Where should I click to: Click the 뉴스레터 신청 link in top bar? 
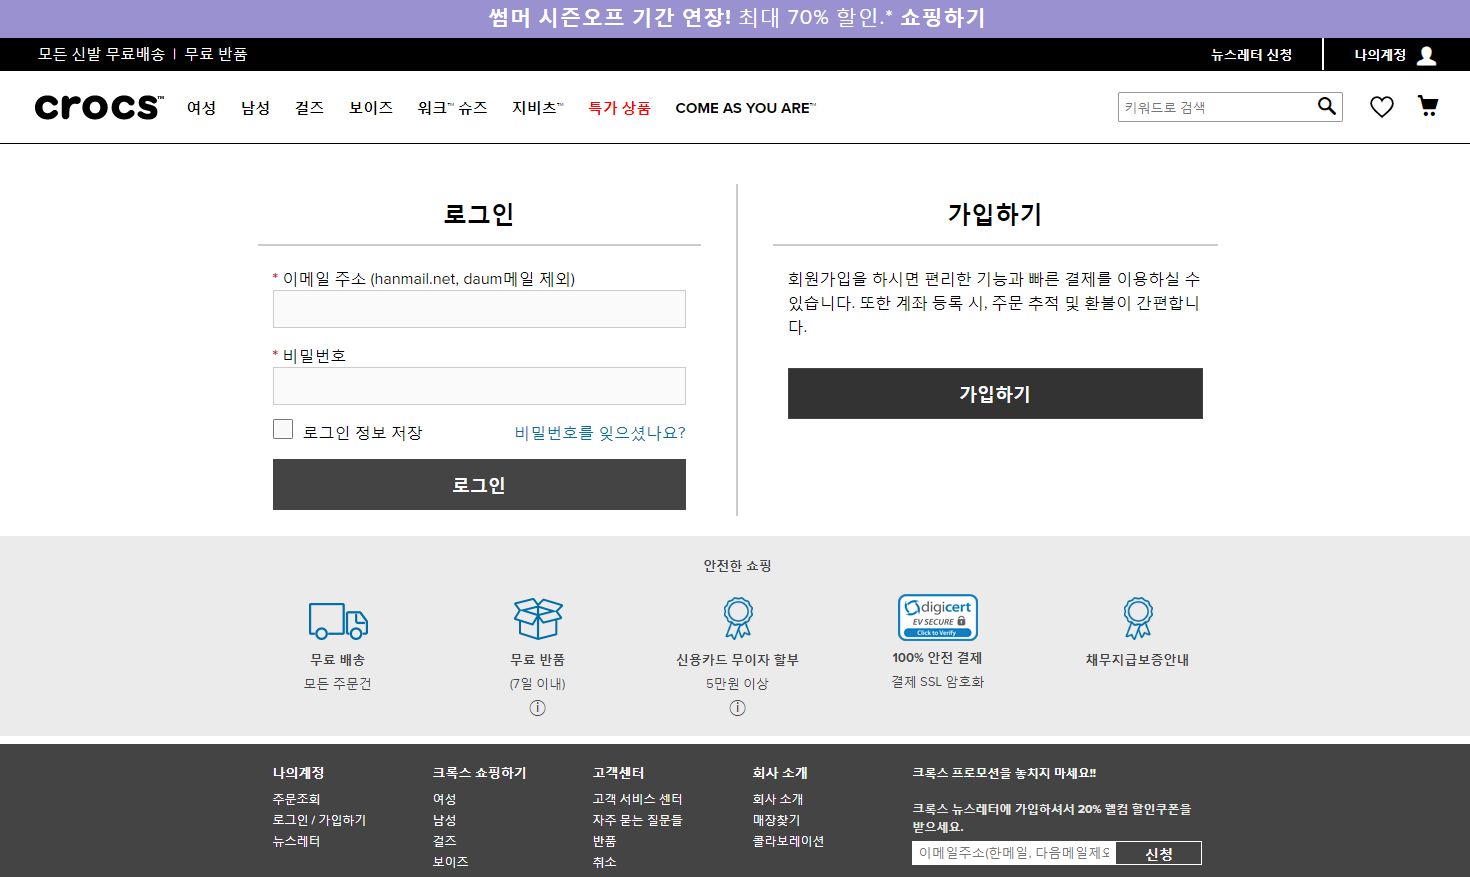pyautogui.click(x=1251, y=55)
